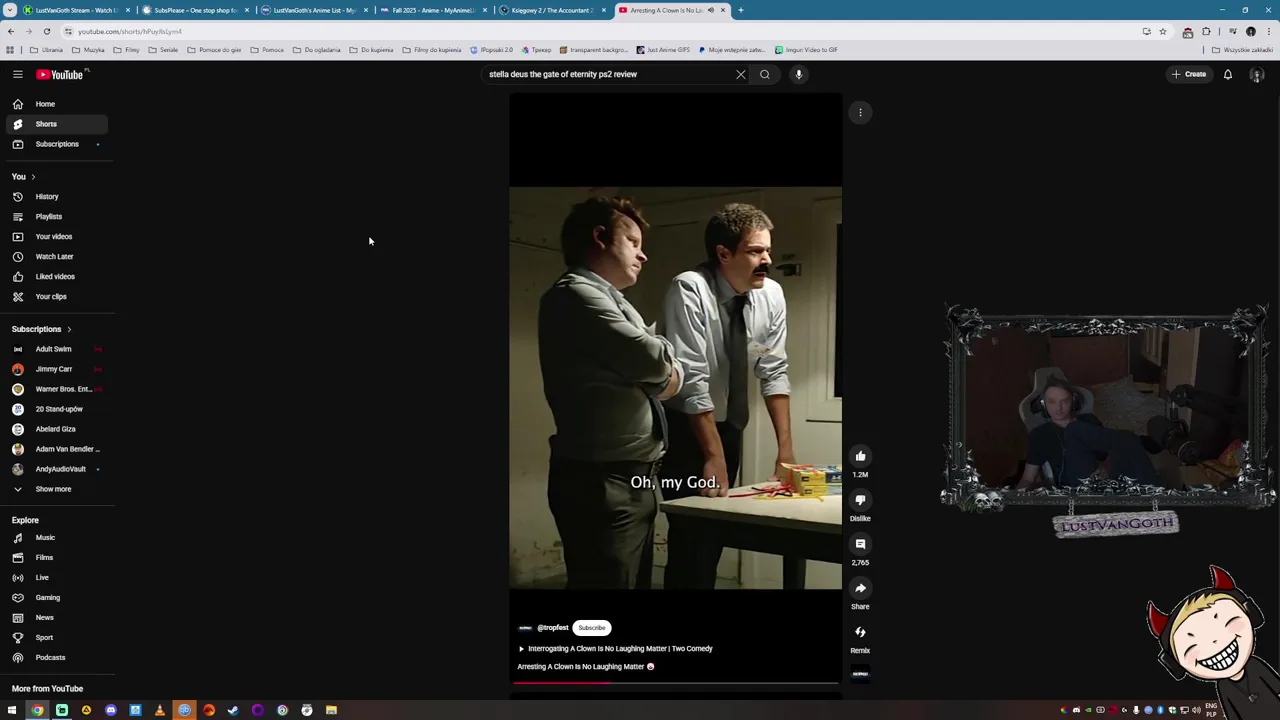This screenshot has width=1280, height=720.
Task: Open Liked videos list
Action: 56,276
